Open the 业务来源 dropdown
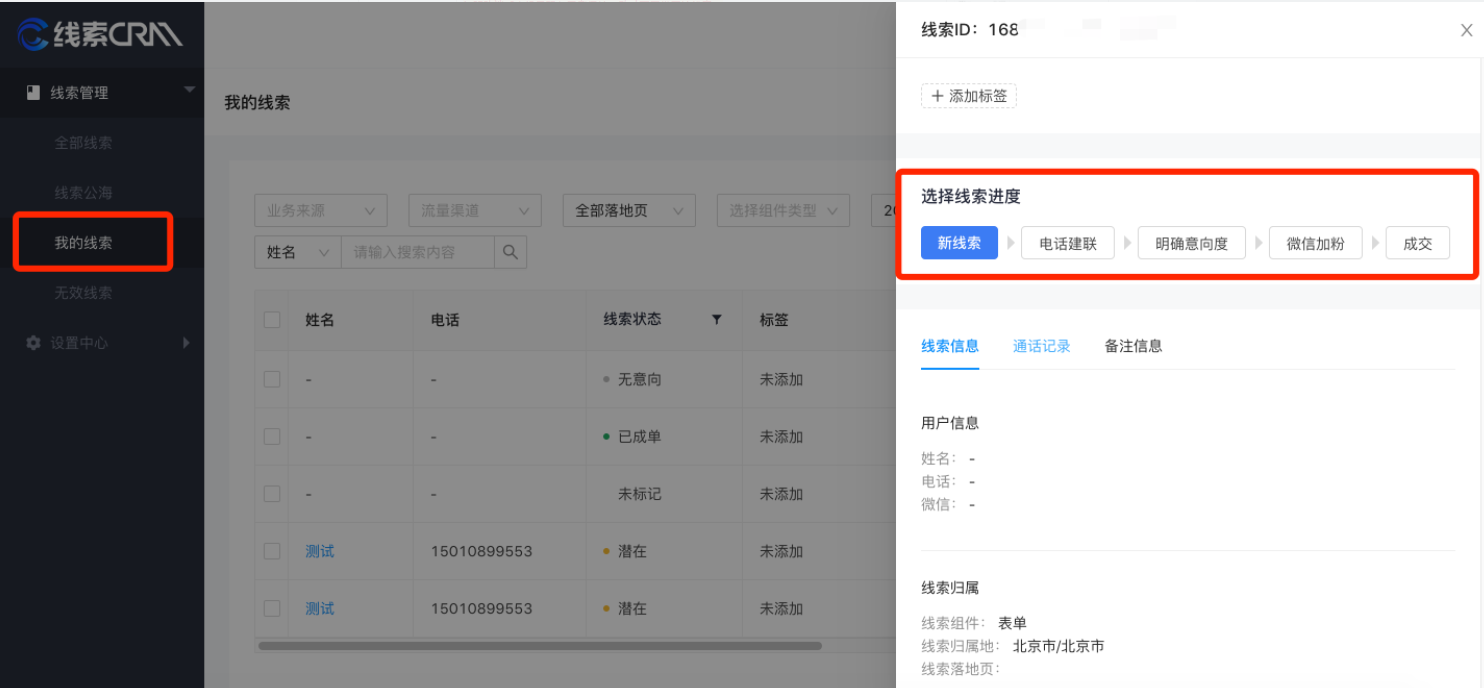 coord(320,210)
